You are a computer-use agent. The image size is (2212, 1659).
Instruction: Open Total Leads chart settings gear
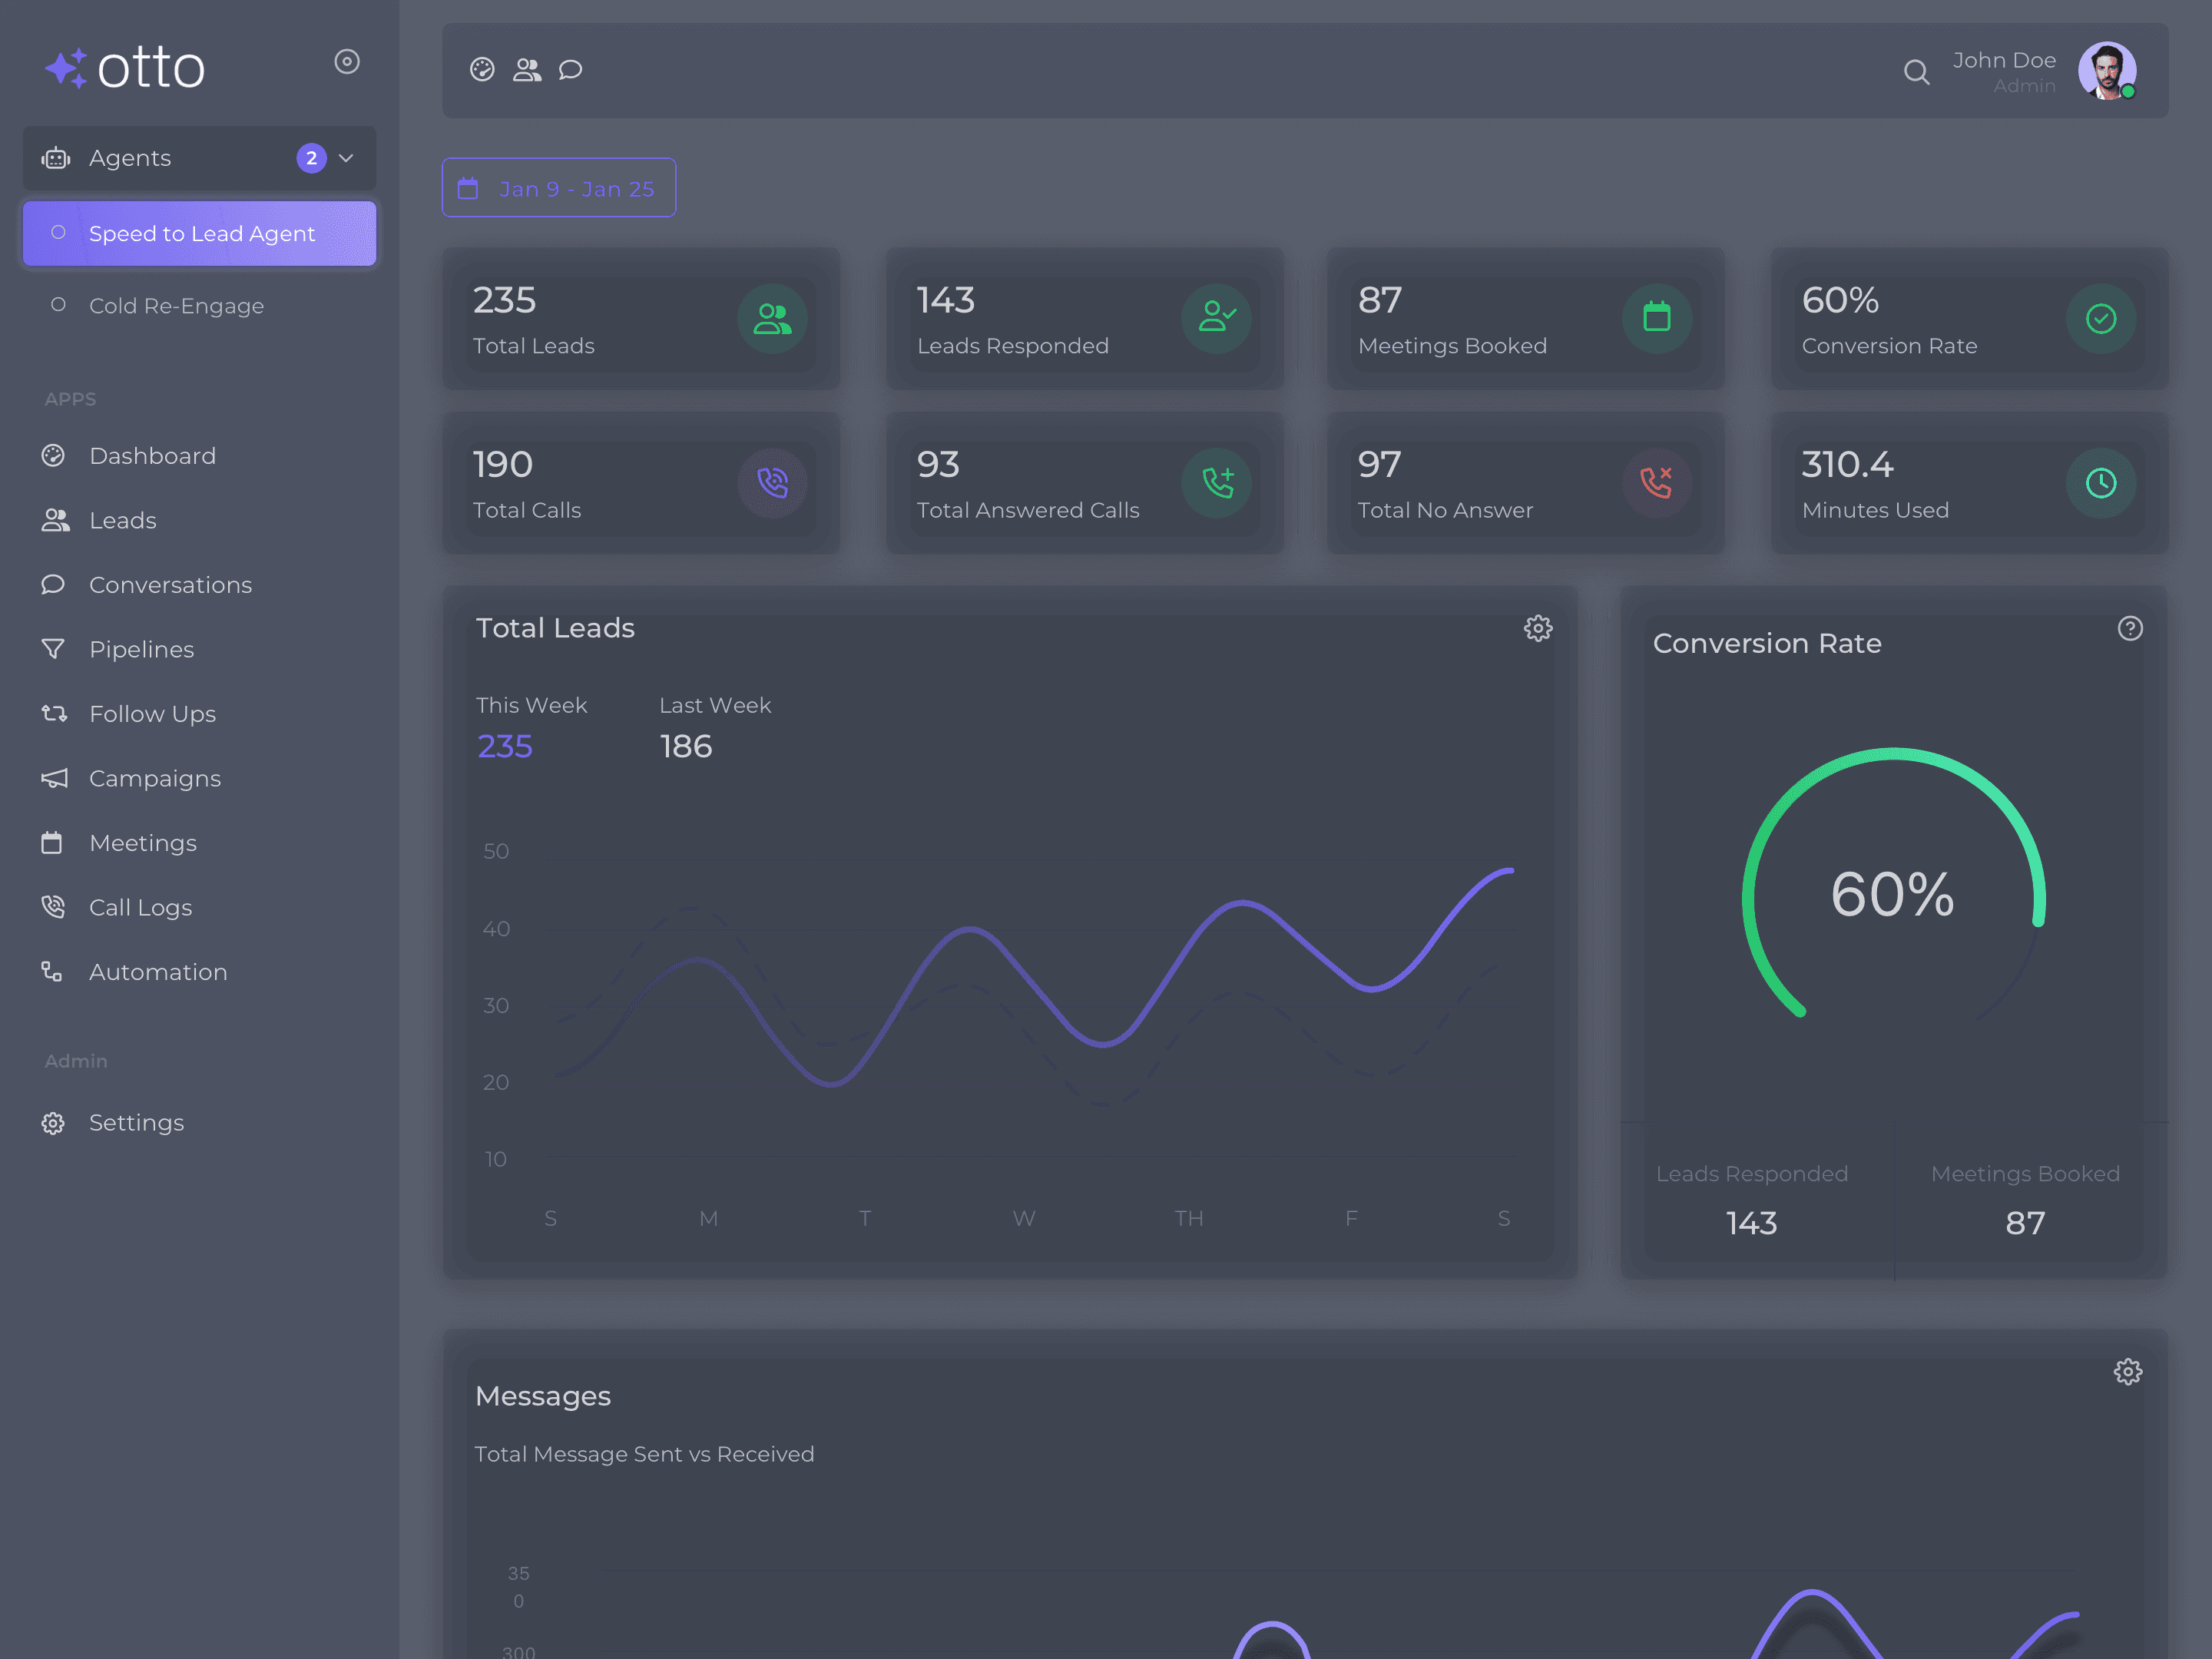coord(1537,628)
